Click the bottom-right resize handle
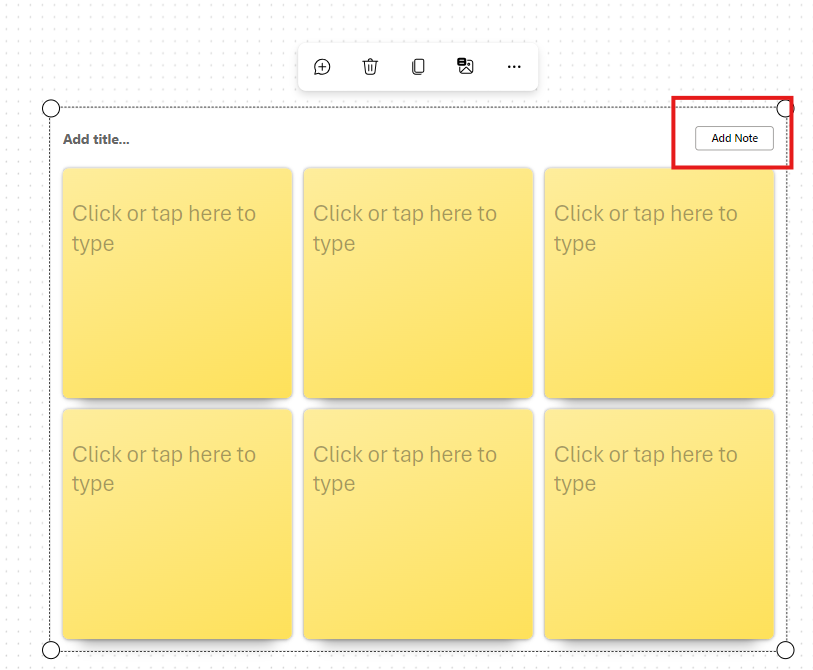The height and width of the screenshot is (670, 813). (x=785, y=650)
